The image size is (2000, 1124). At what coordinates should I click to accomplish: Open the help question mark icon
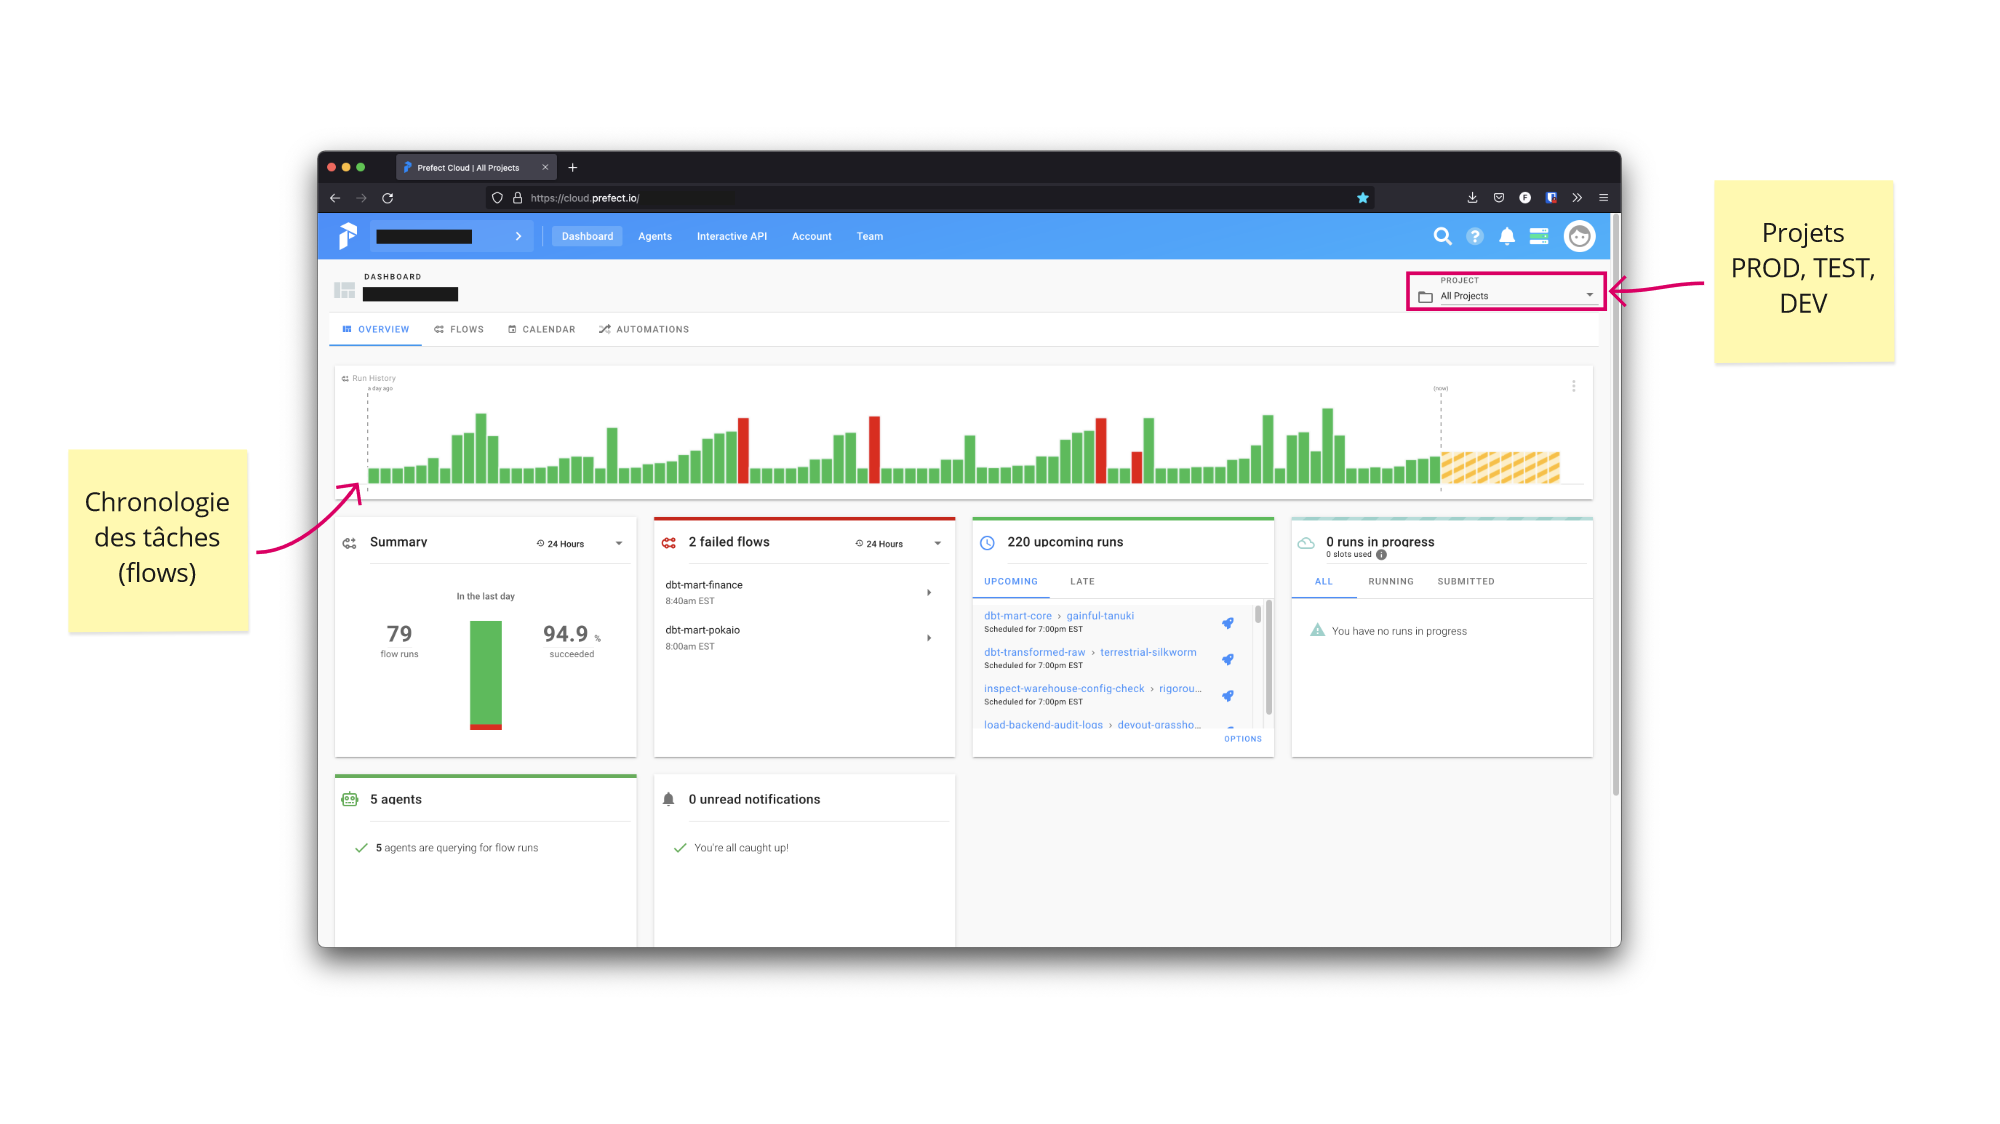click(x=1475, y=236)
